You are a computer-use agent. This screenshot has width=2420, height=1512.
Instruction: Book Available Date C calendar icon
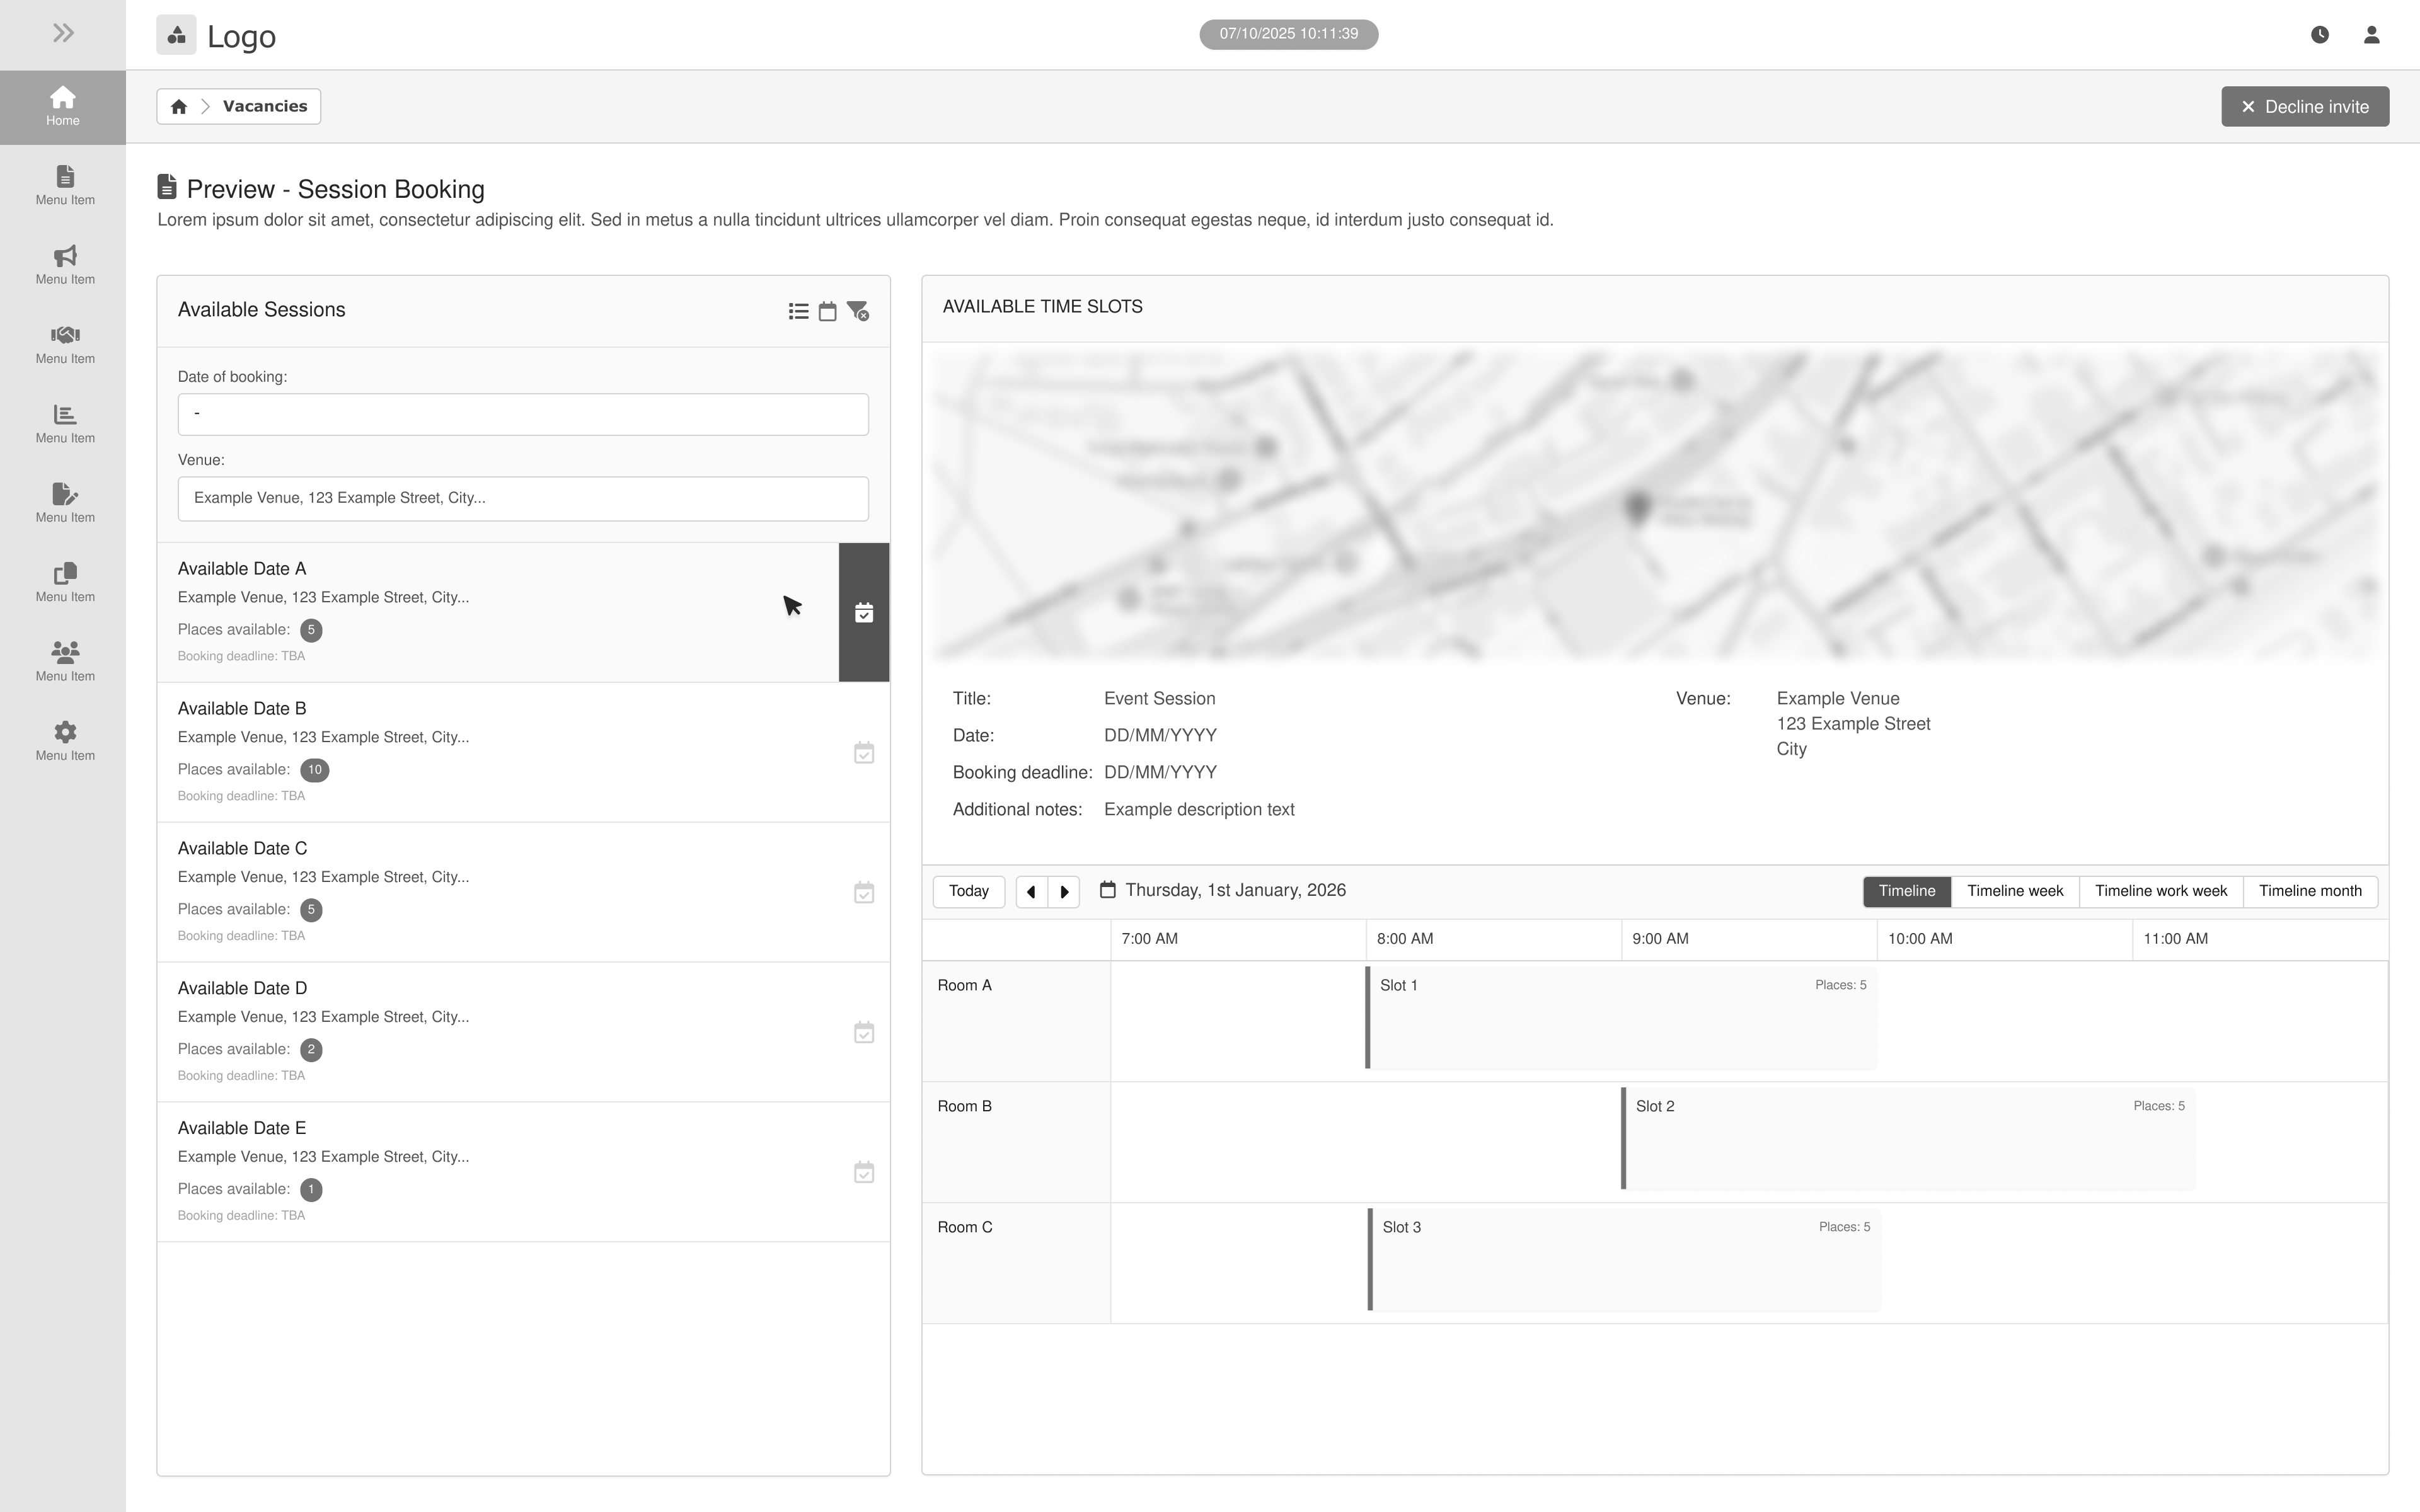point(864,893)
